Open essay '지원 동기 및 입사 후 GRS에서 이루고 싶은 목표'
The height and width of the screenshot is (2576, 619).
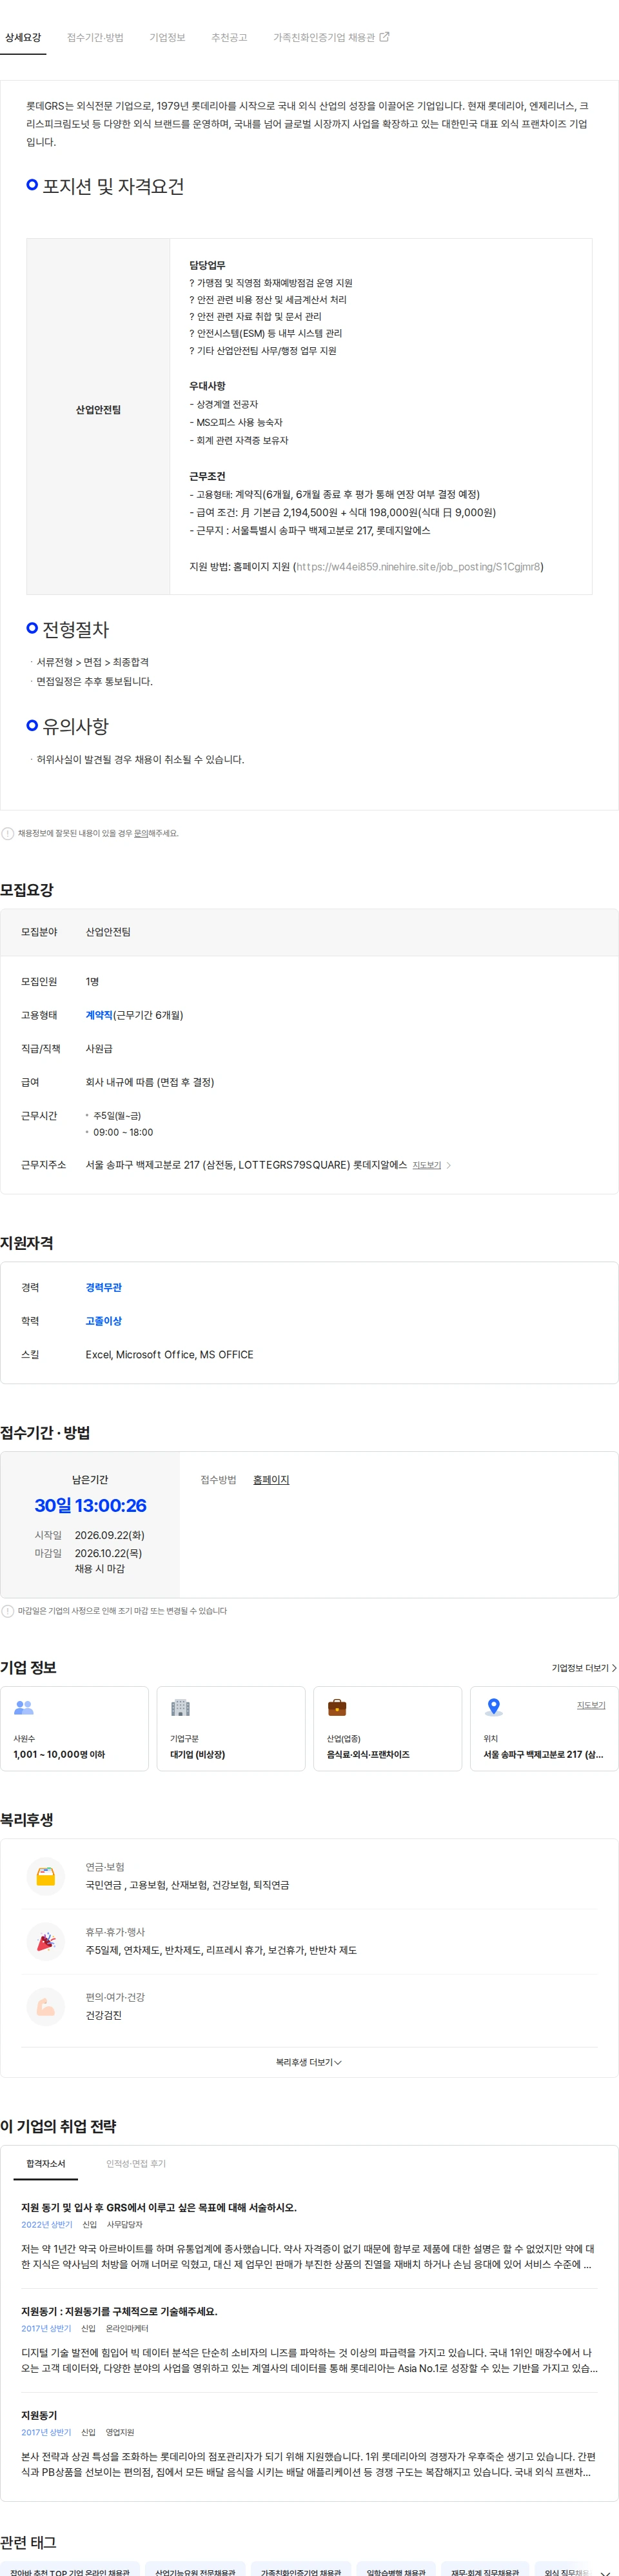159,2208
